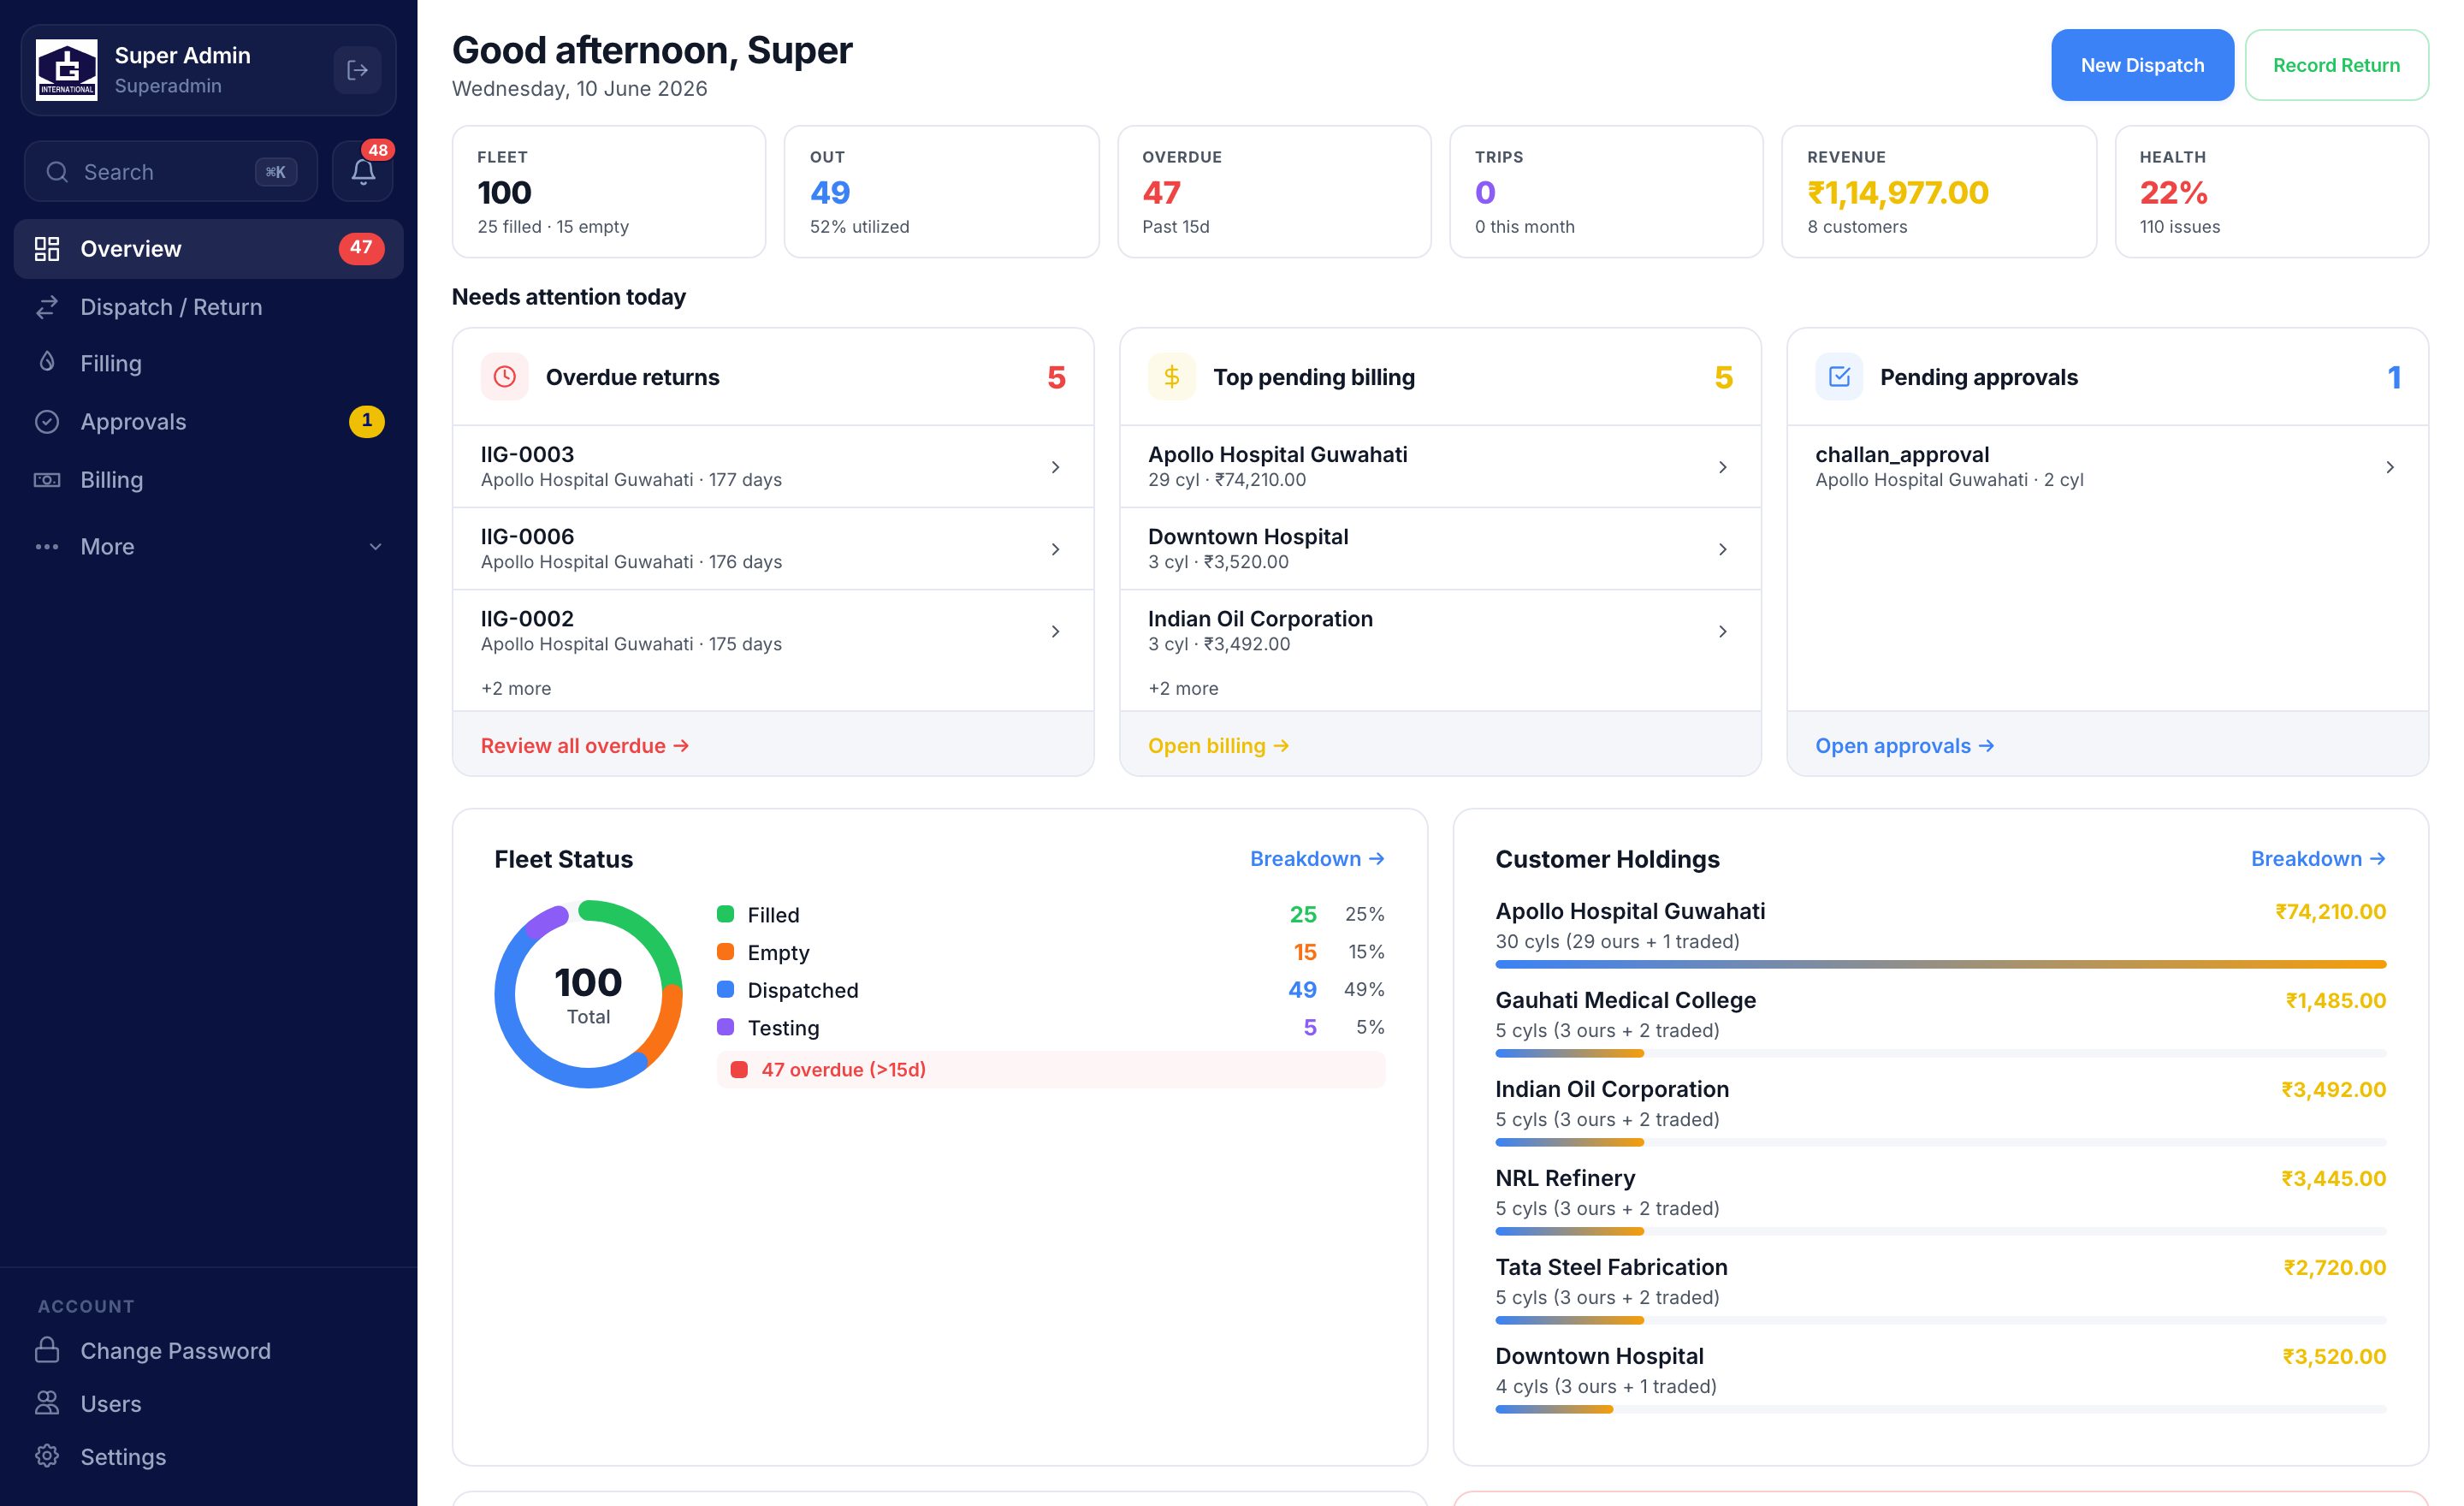
Task: Click the Search input field
Action: (x=171, y=171)
